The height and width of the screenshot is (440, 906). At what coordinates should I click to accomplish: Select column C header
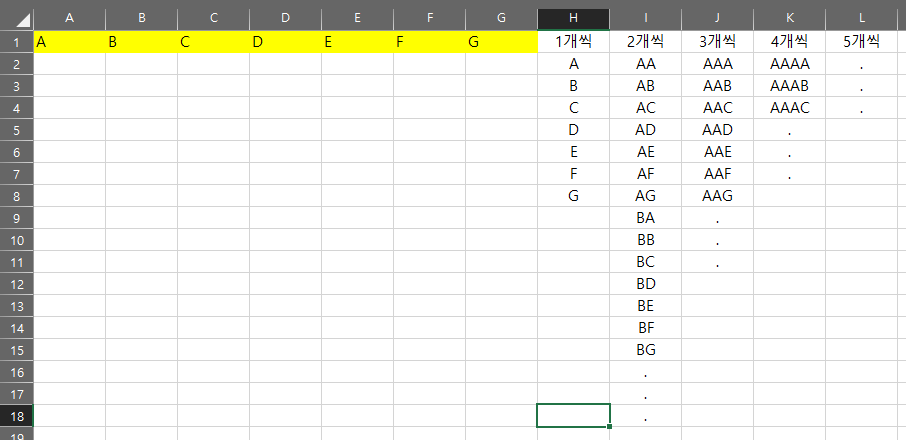coord(214,20)
